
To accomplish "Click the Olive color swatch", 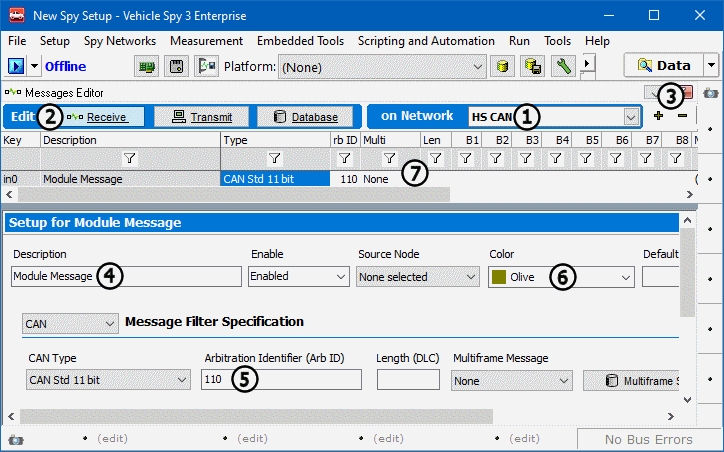I will tap(498, 277).
